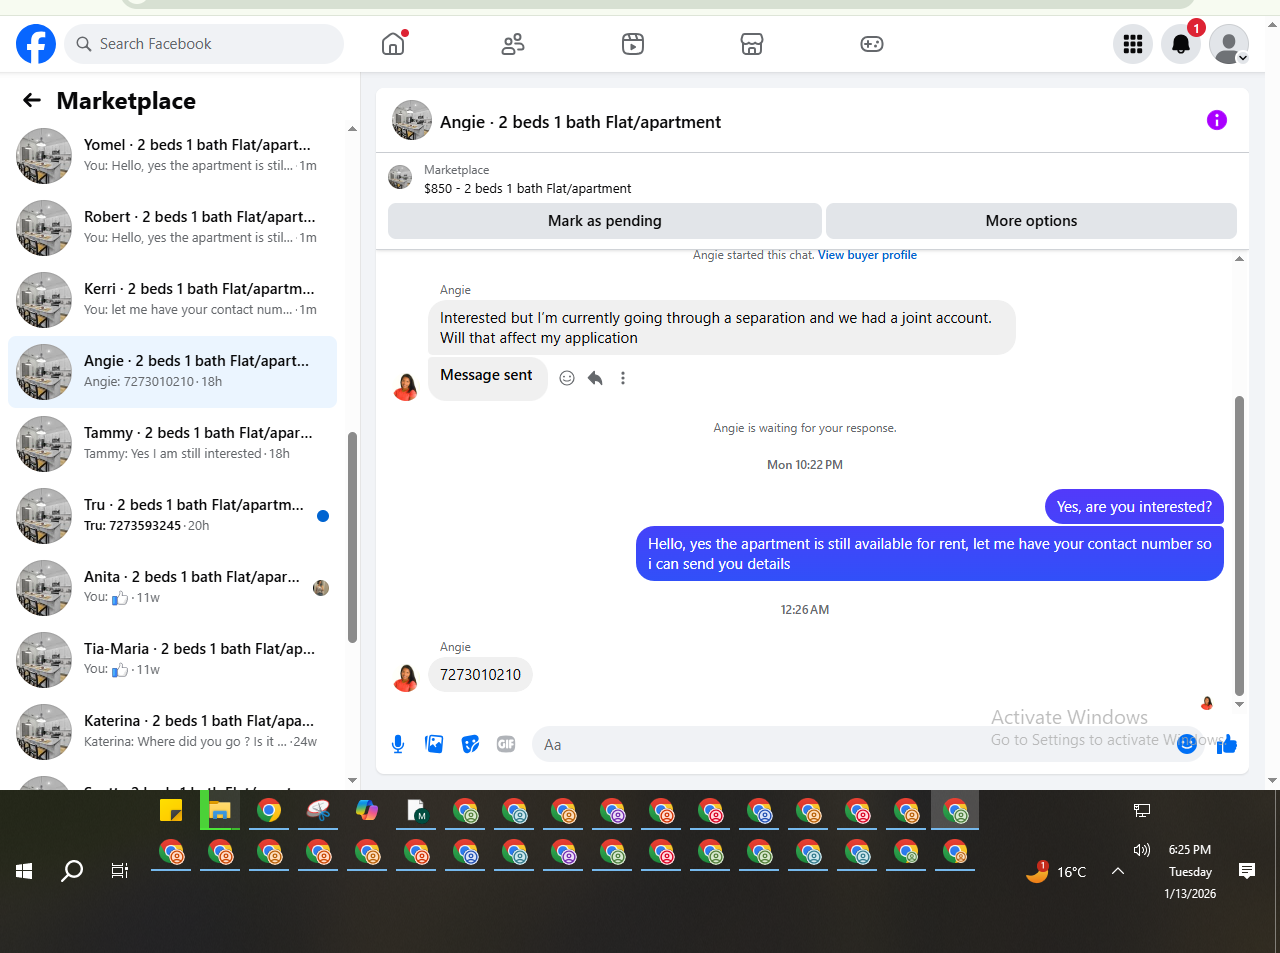Open the 16°C weather widget
Screen dimensions: 1280x953
[x=1056, y=871]
